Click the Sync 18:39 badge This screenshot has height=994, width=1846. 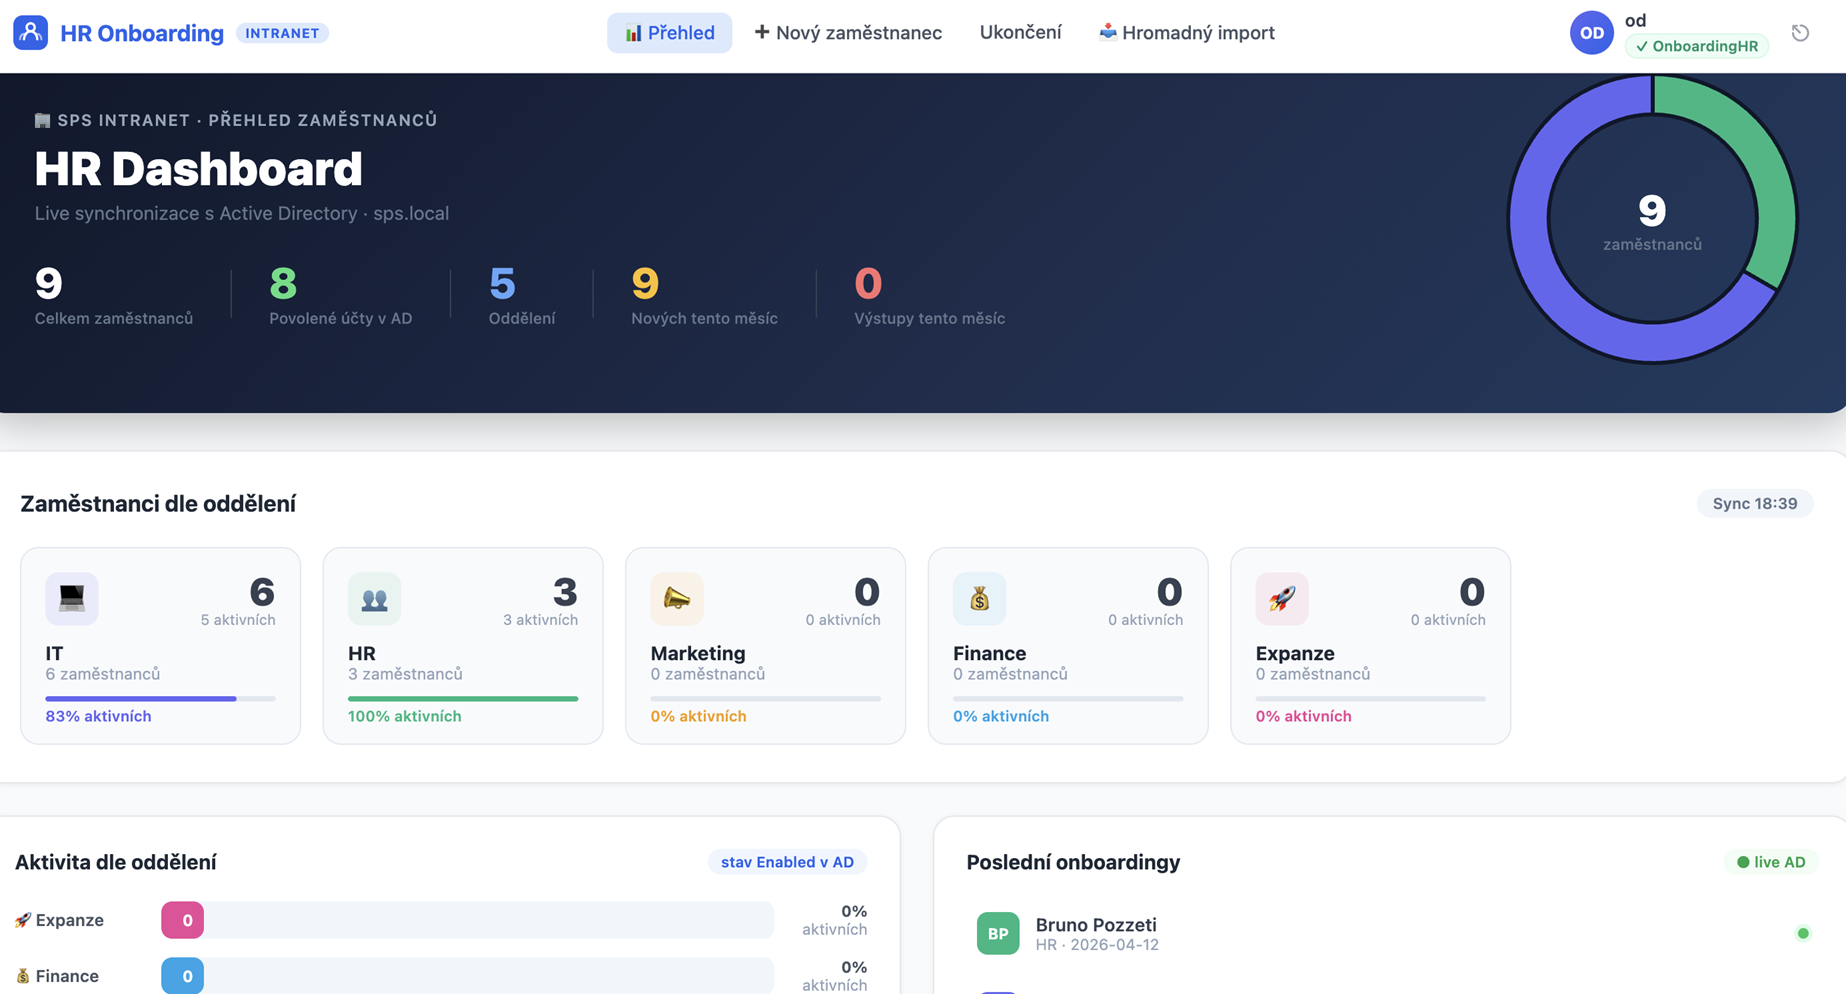[x=1755, y=503]
